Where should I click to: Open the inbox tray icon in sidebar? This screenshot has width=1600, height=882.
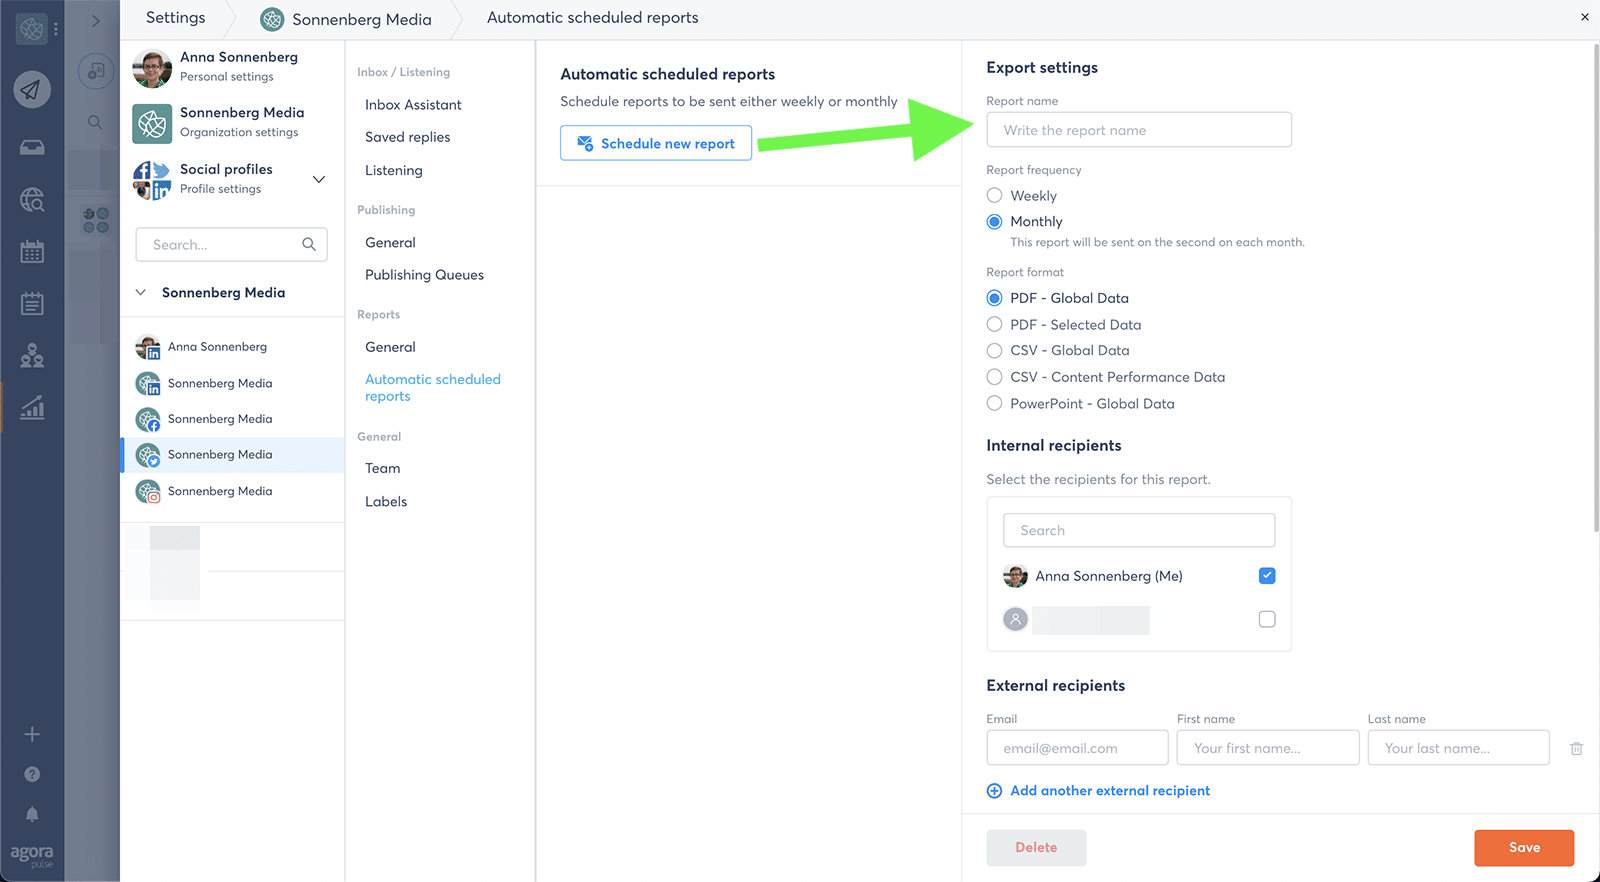pos(32,147)
